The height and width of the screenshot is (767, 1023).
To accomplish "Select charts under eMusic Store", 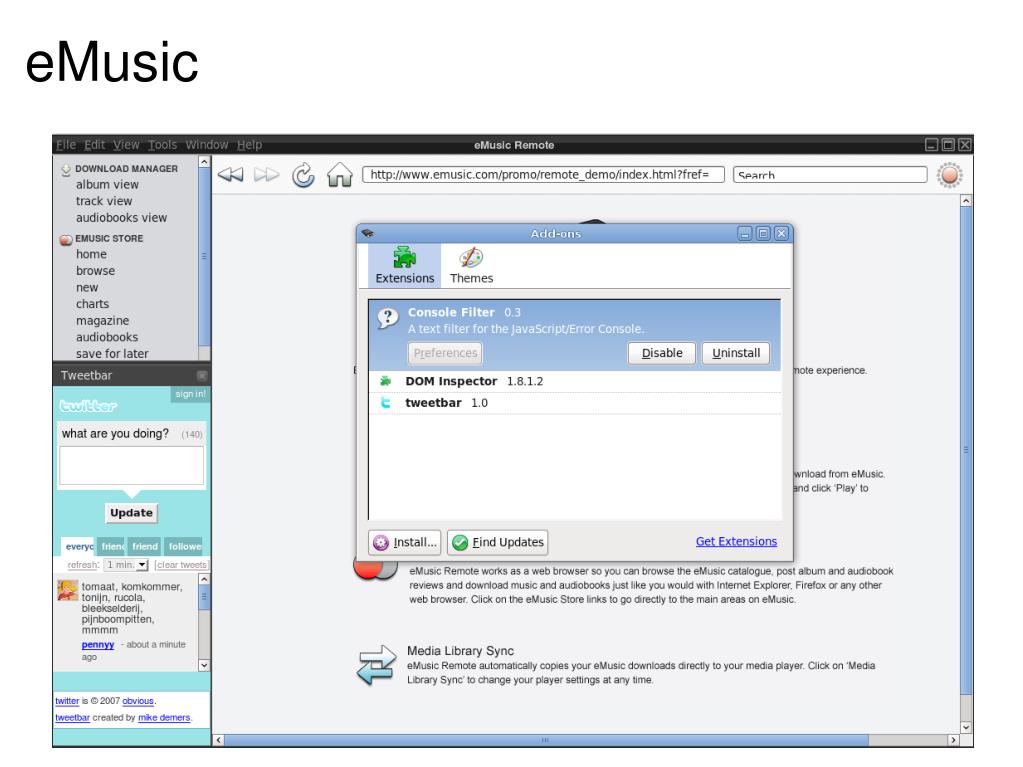I will [92, 304].
